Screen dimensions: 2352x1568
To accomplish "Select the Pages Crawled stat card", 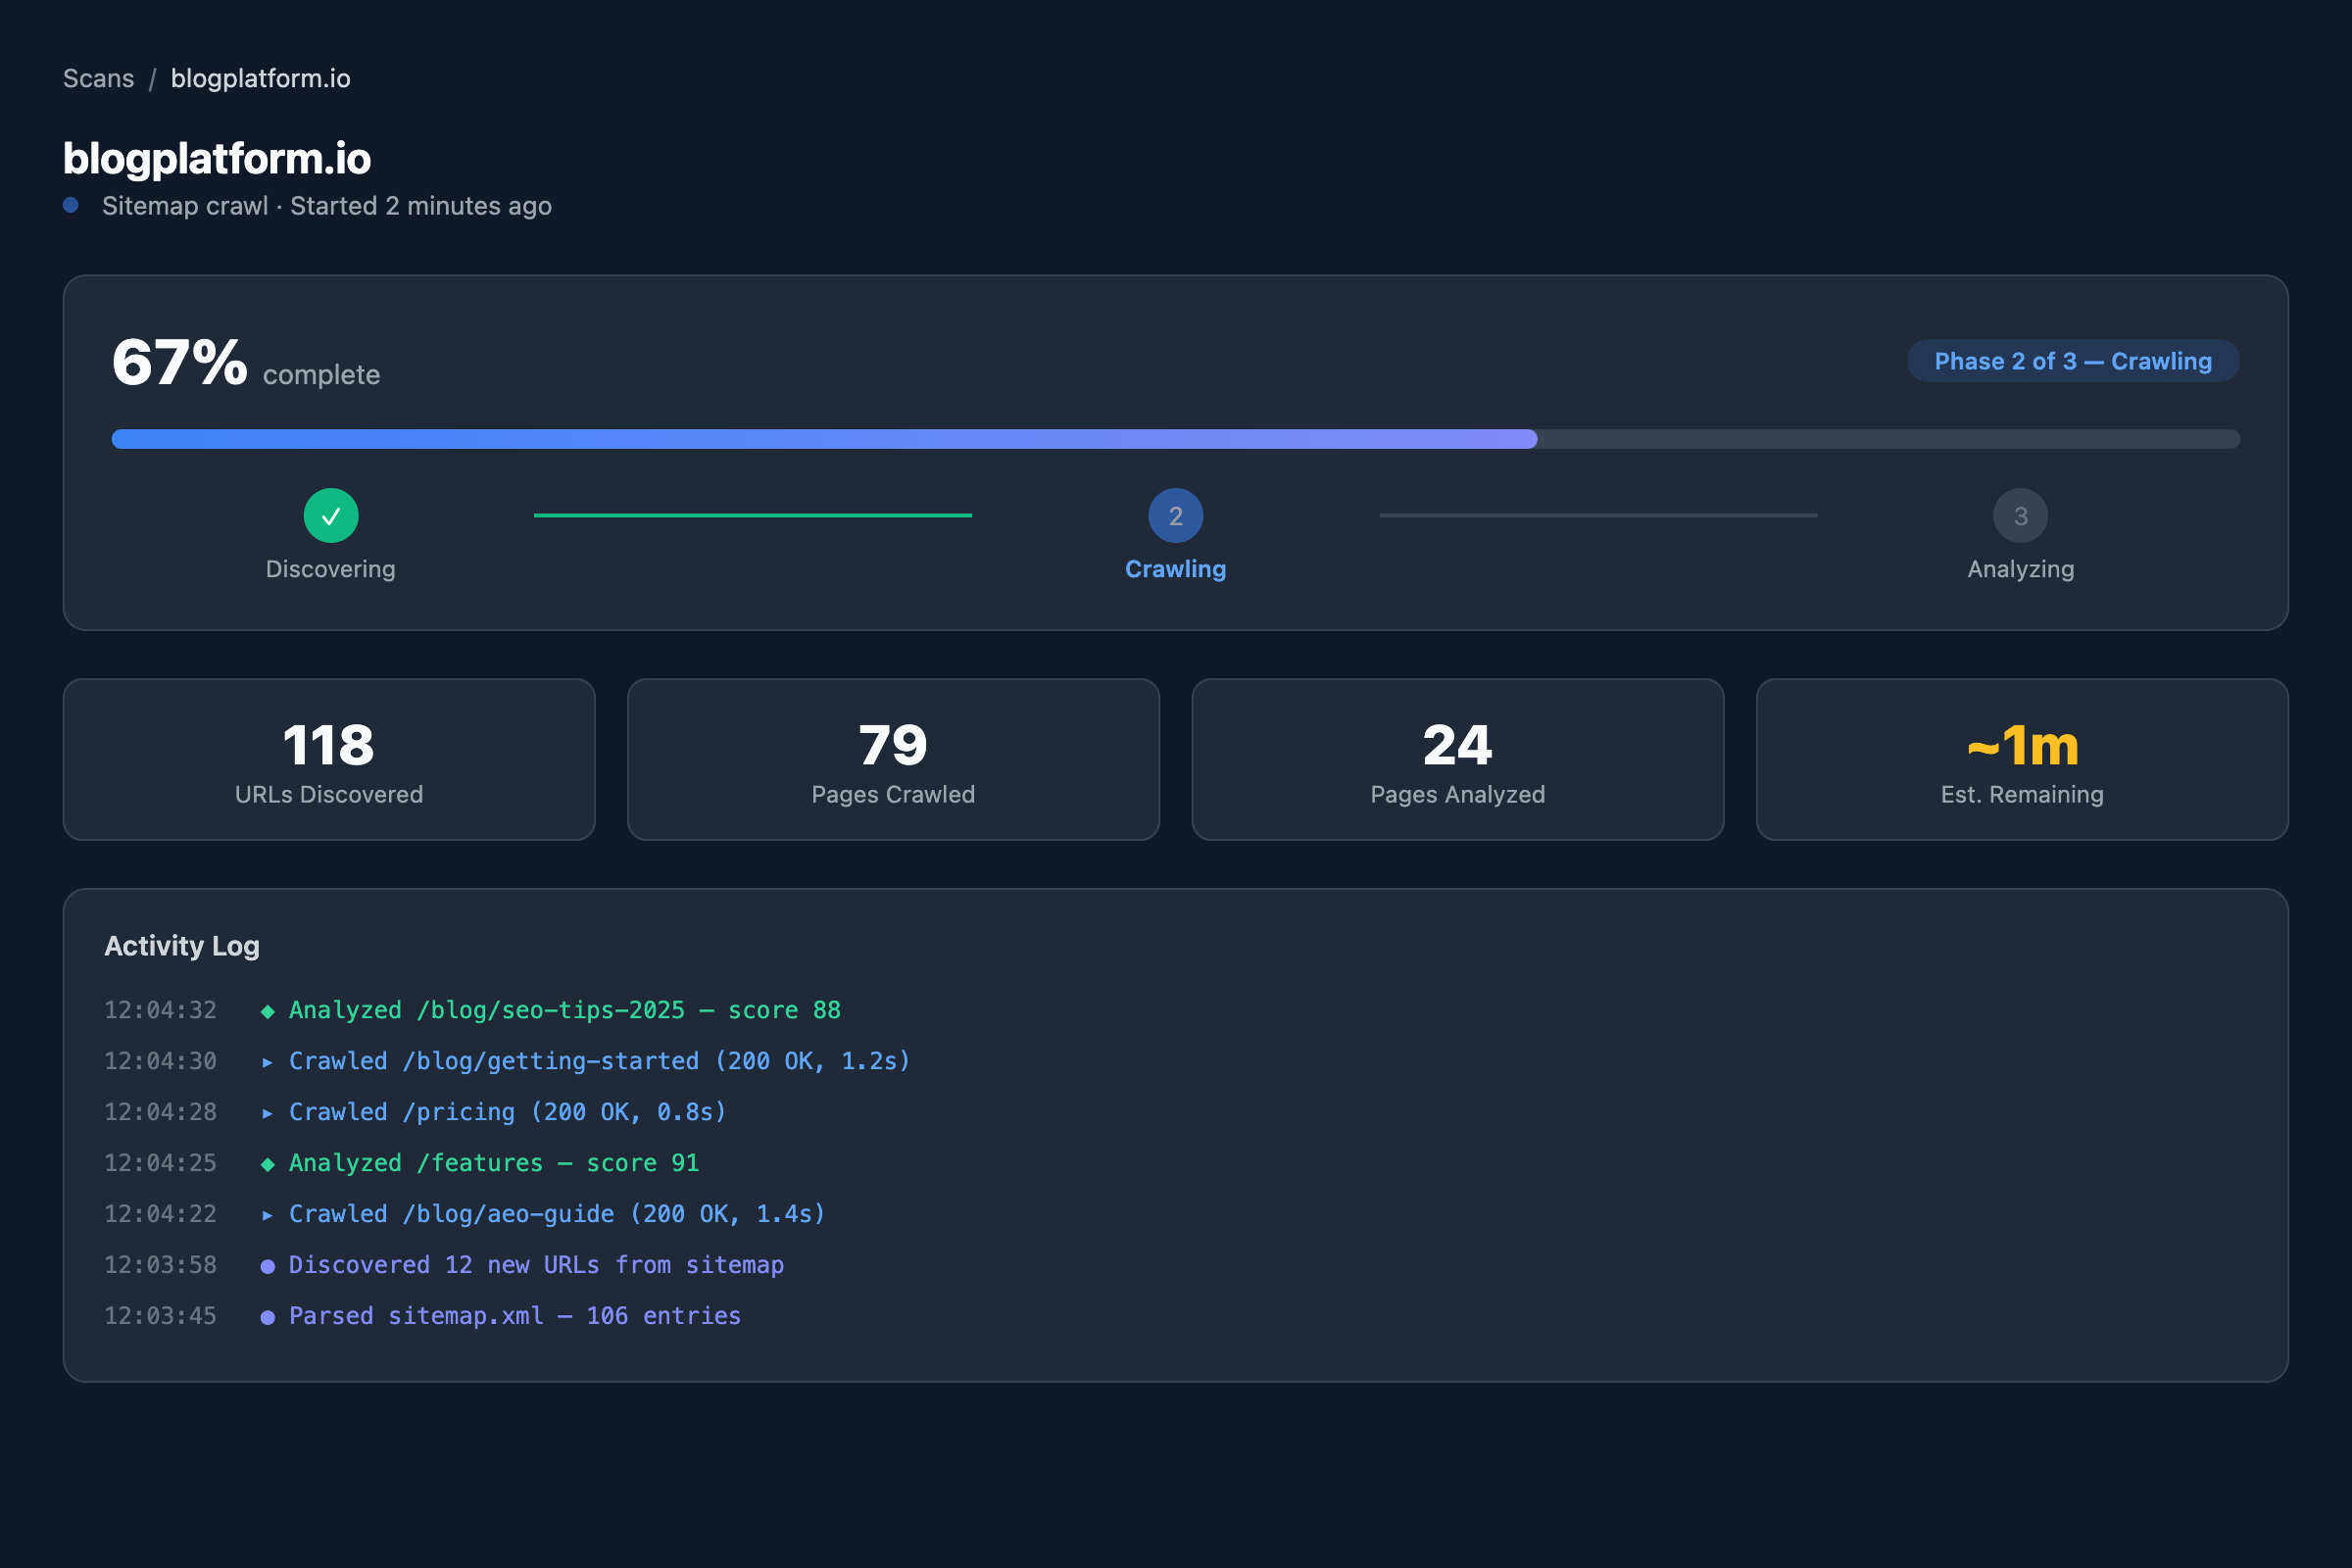I will 893,759.
